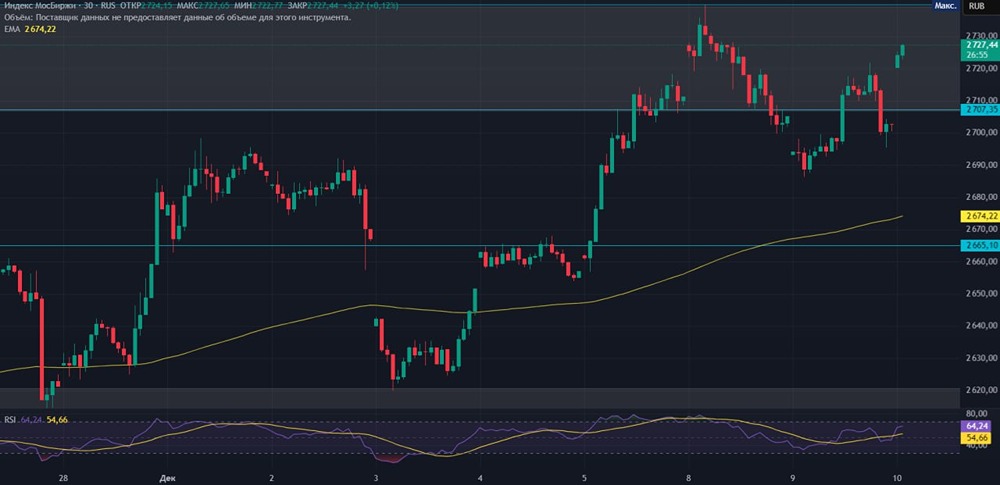
Task: Click date 3 on the time axis
Action: 375,478
